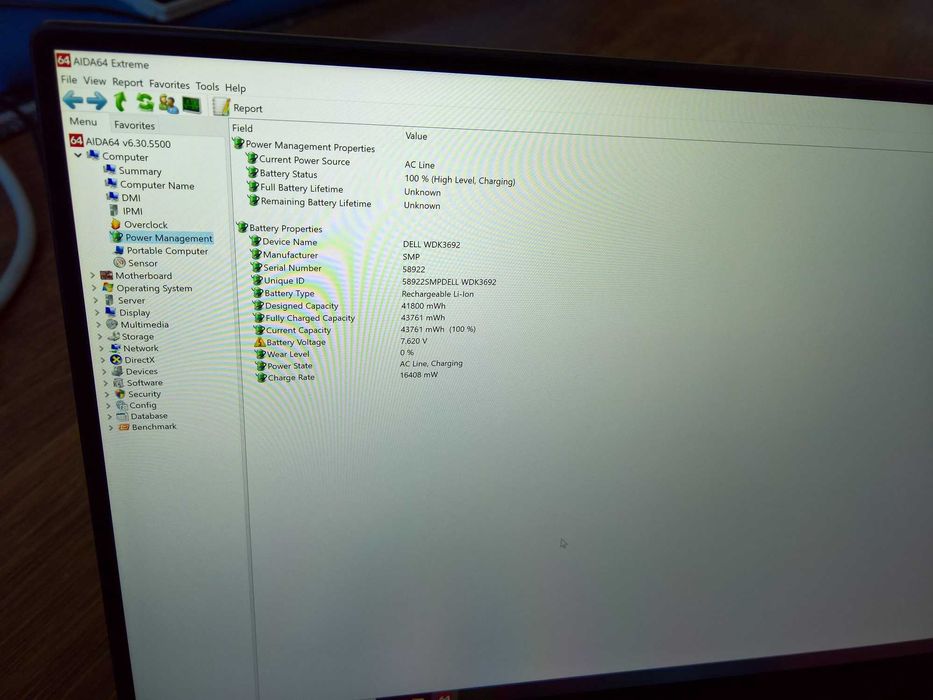Click the Security shield icon
The width and height of the screenshot is (933, 700).
click(x=121, y=393)
